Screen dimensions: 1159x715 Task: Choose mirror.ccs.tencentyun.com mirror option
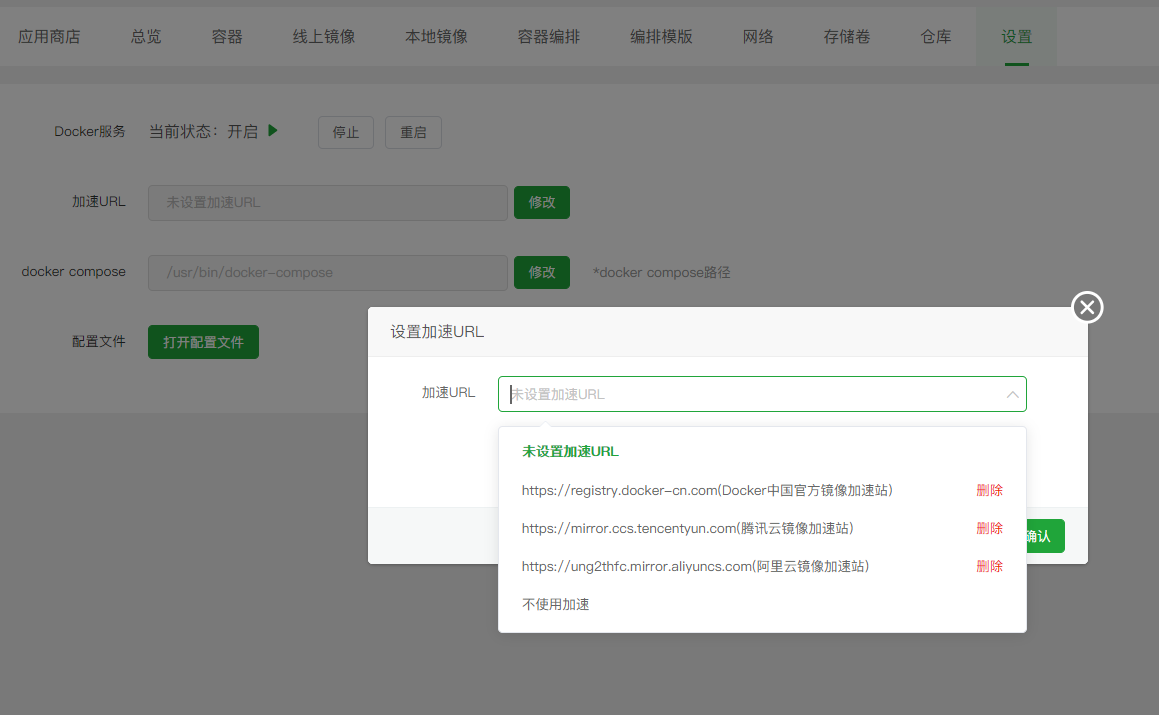click(x=687, y=528)
